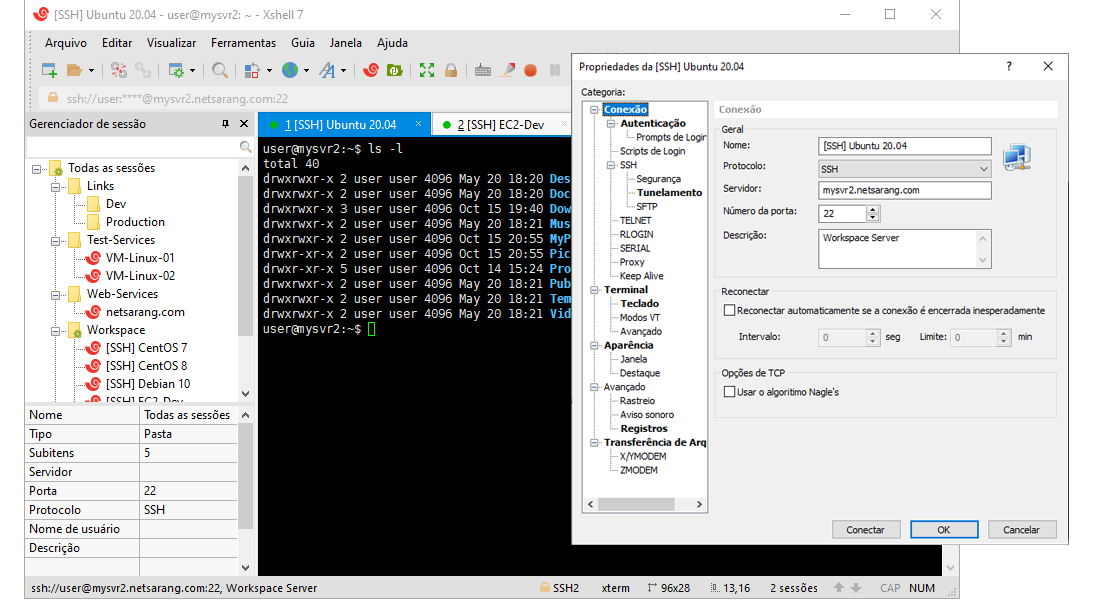
Task: Click the category tree horizontal scrollbar
Action: coord(636,505)
